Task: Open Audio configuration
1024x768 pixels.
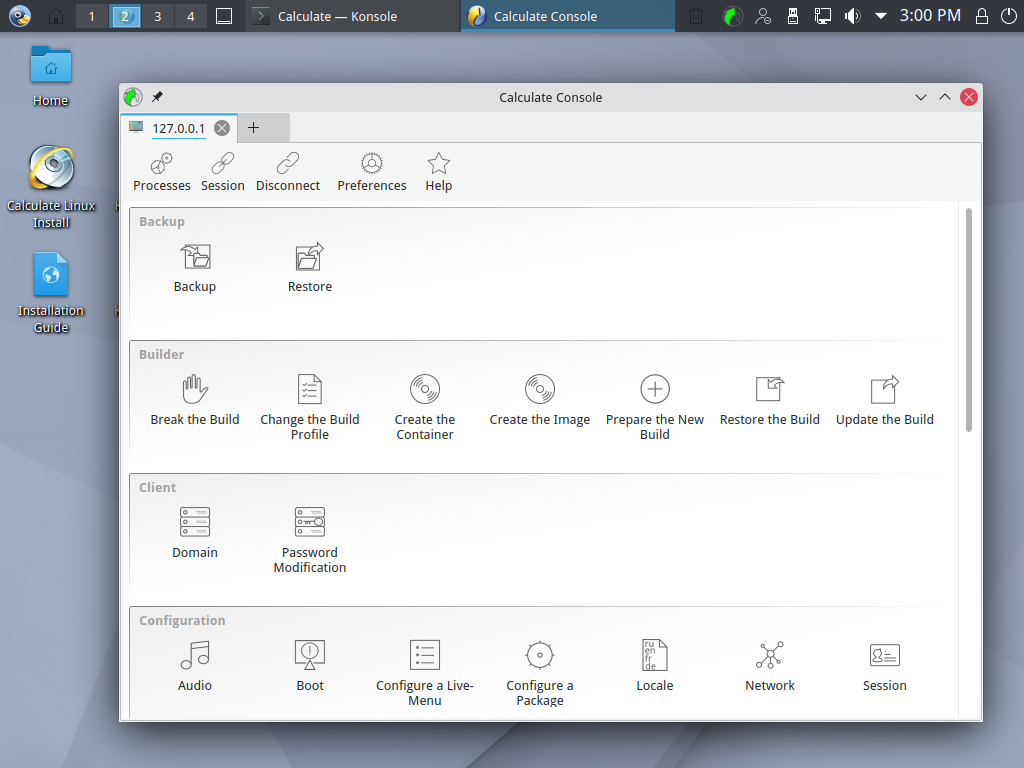Action: point(195,666)
